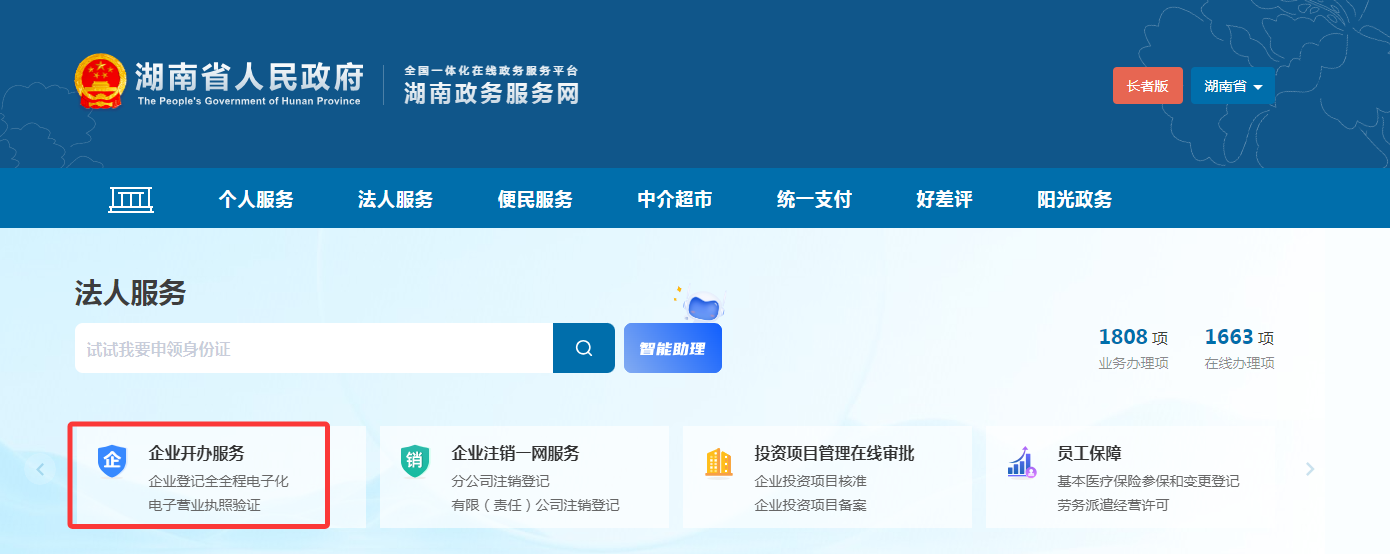Click the blue robot mascot icon

(704, 305)
